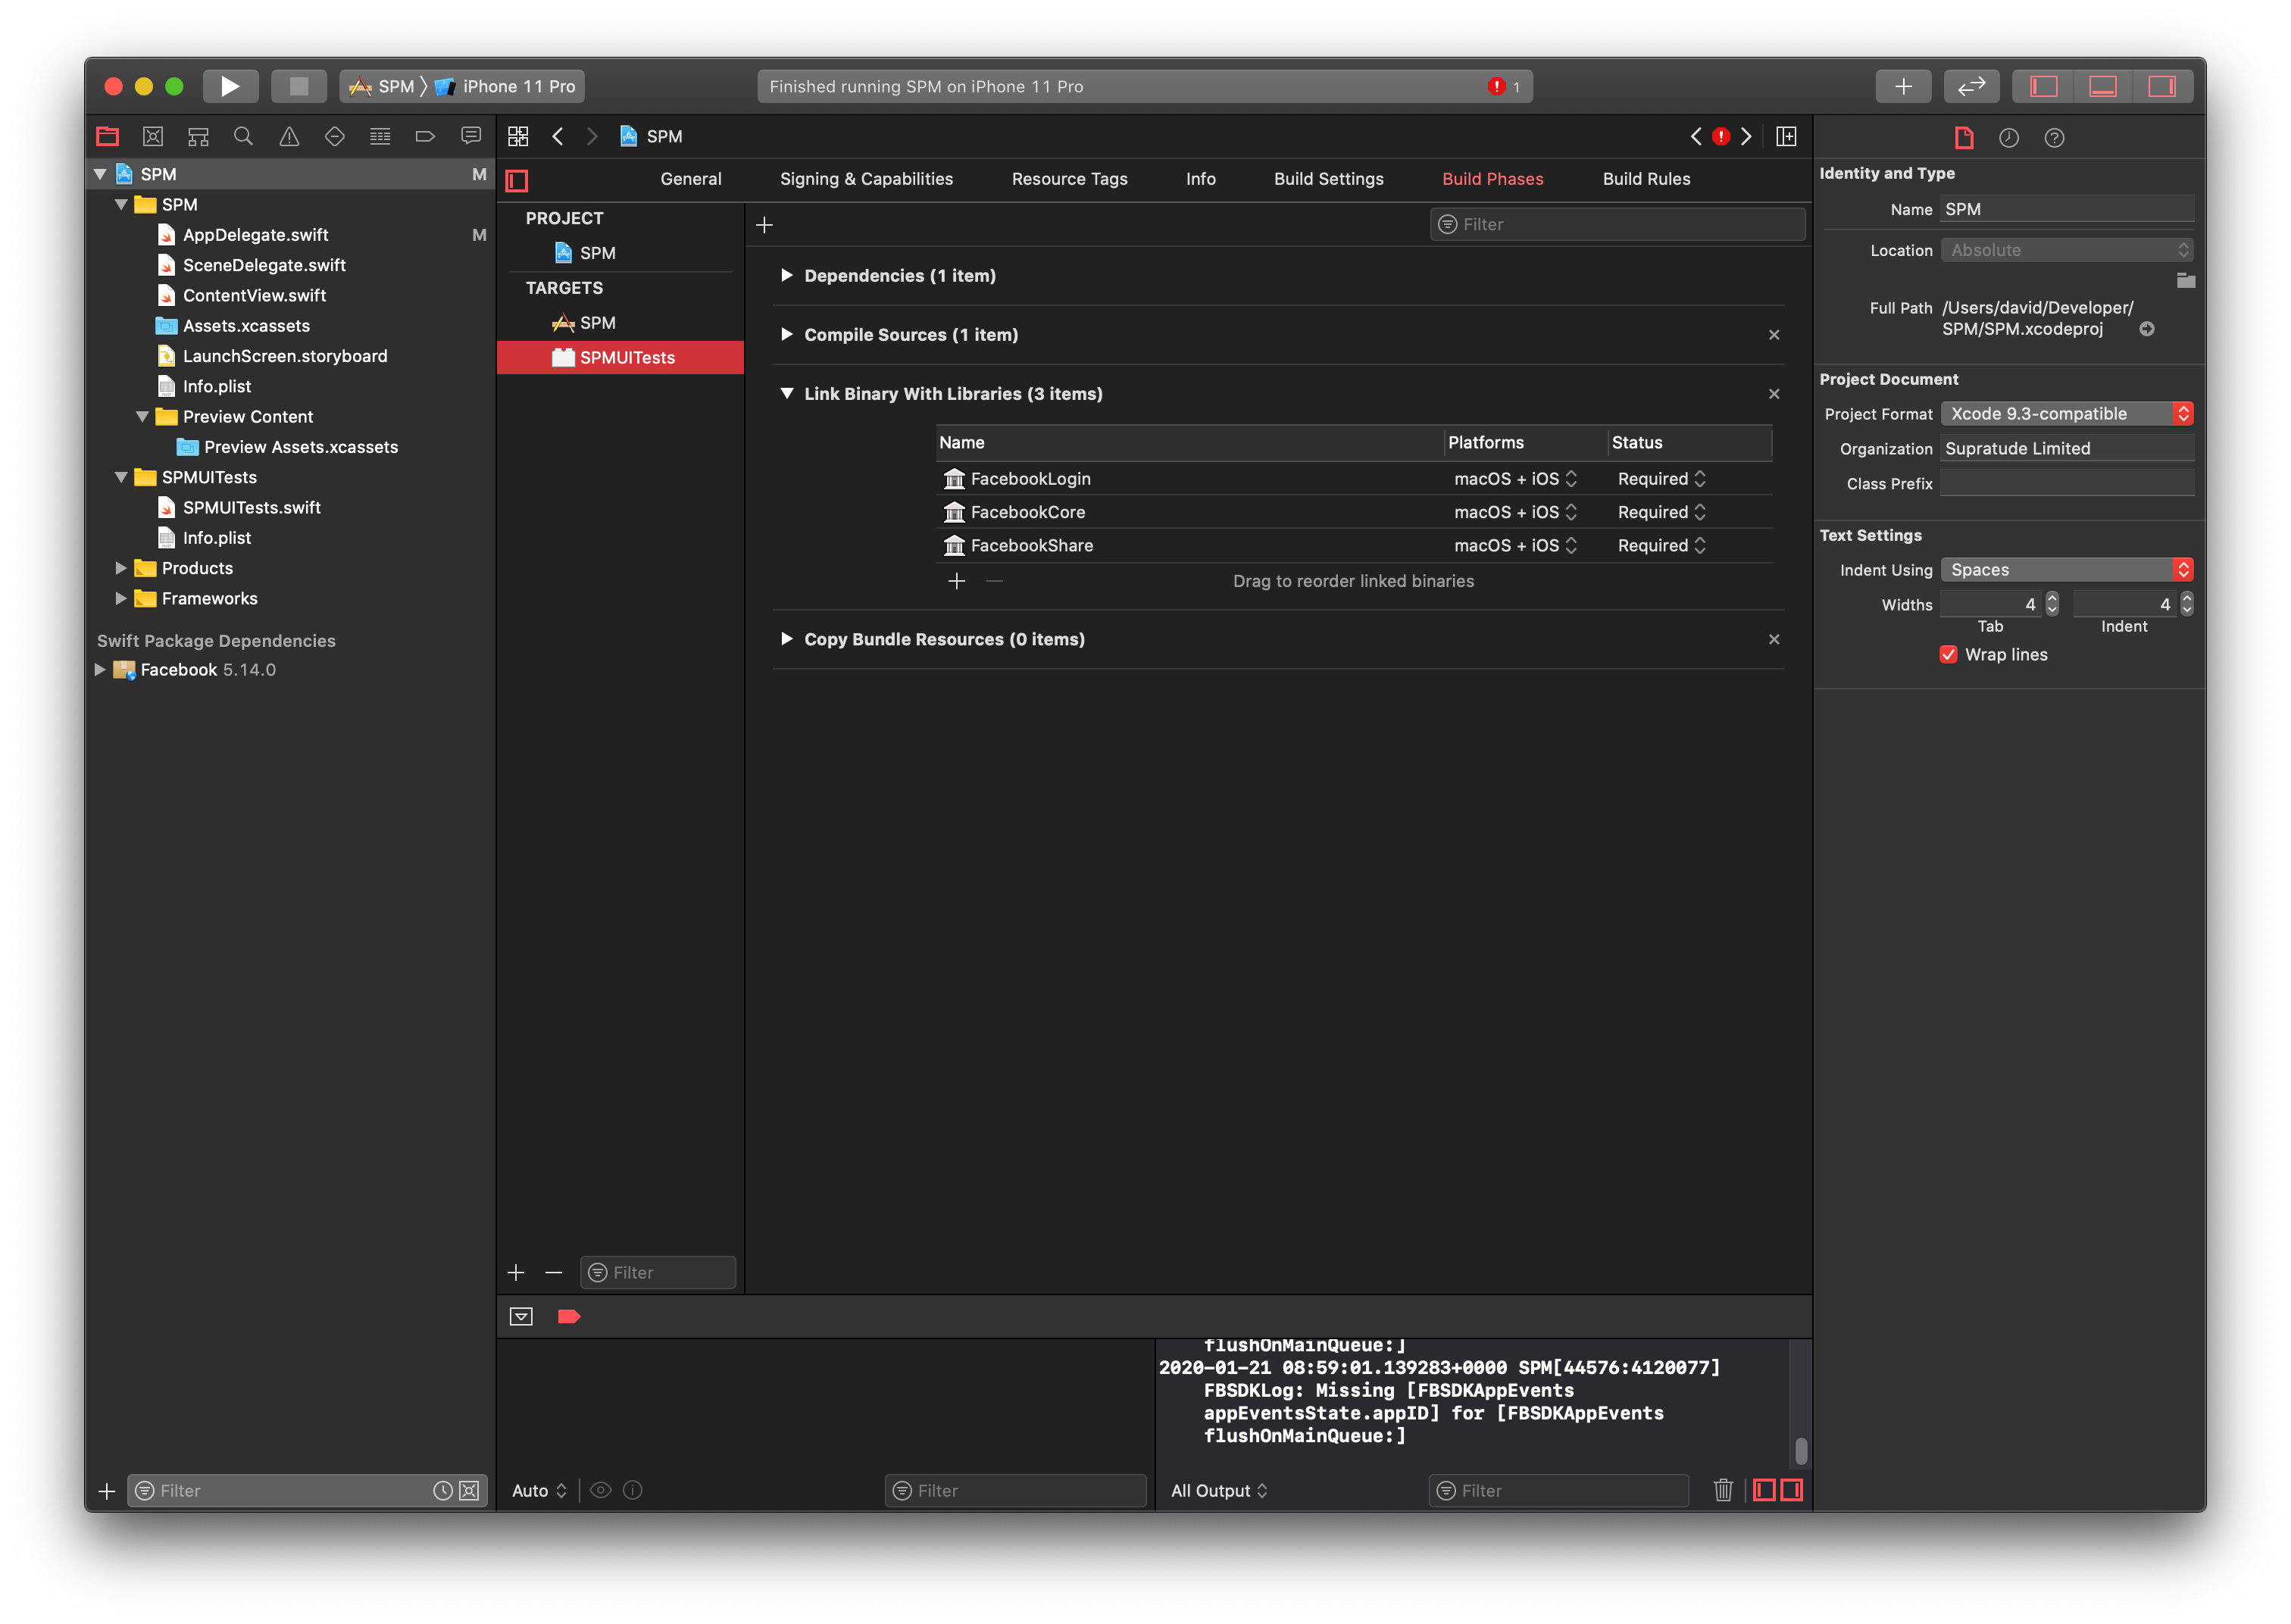The image size is (2291, 1624).
Task: Stop the running application
Action: (298, 86)
